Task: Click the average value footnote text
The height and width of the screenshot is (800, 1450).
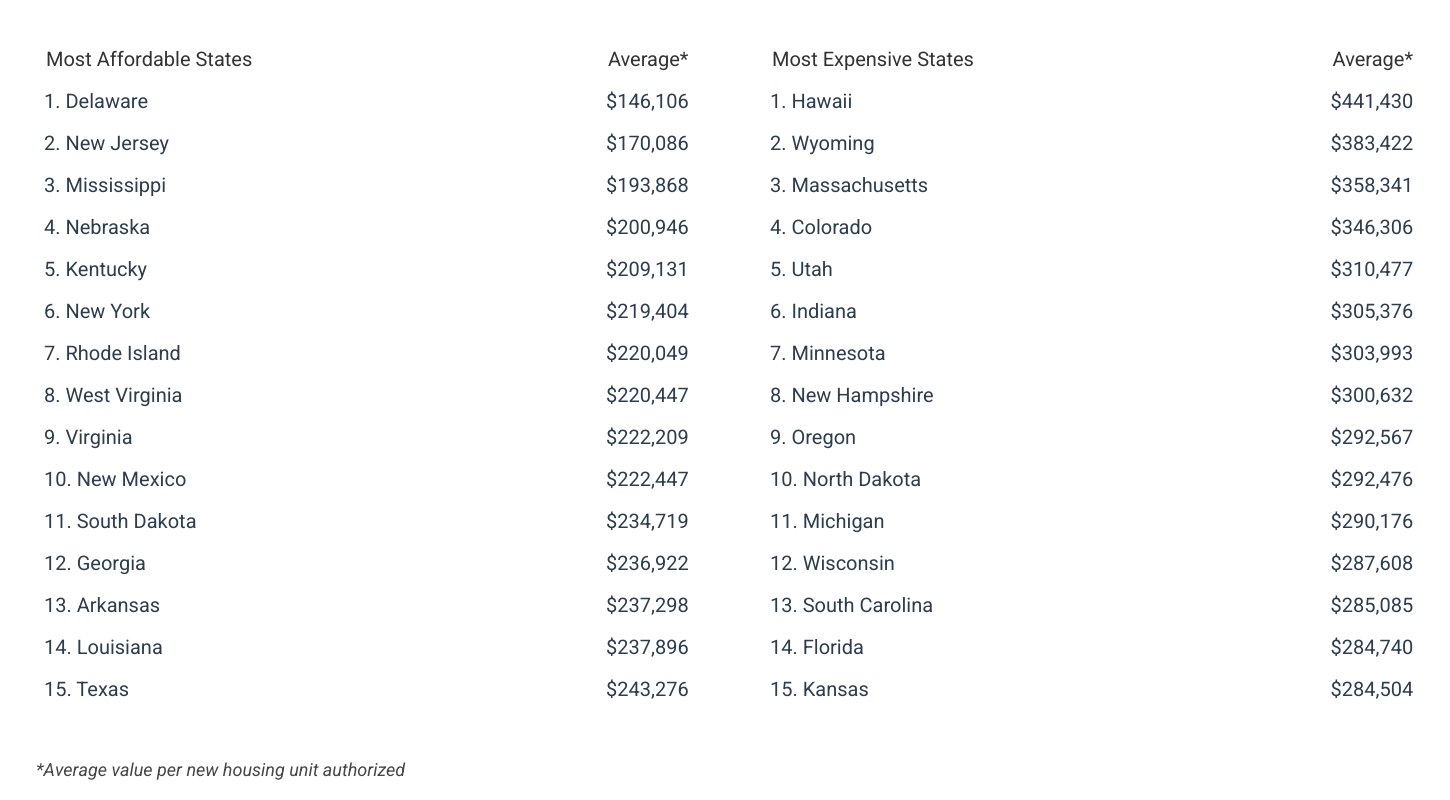Action: (220, 770)
